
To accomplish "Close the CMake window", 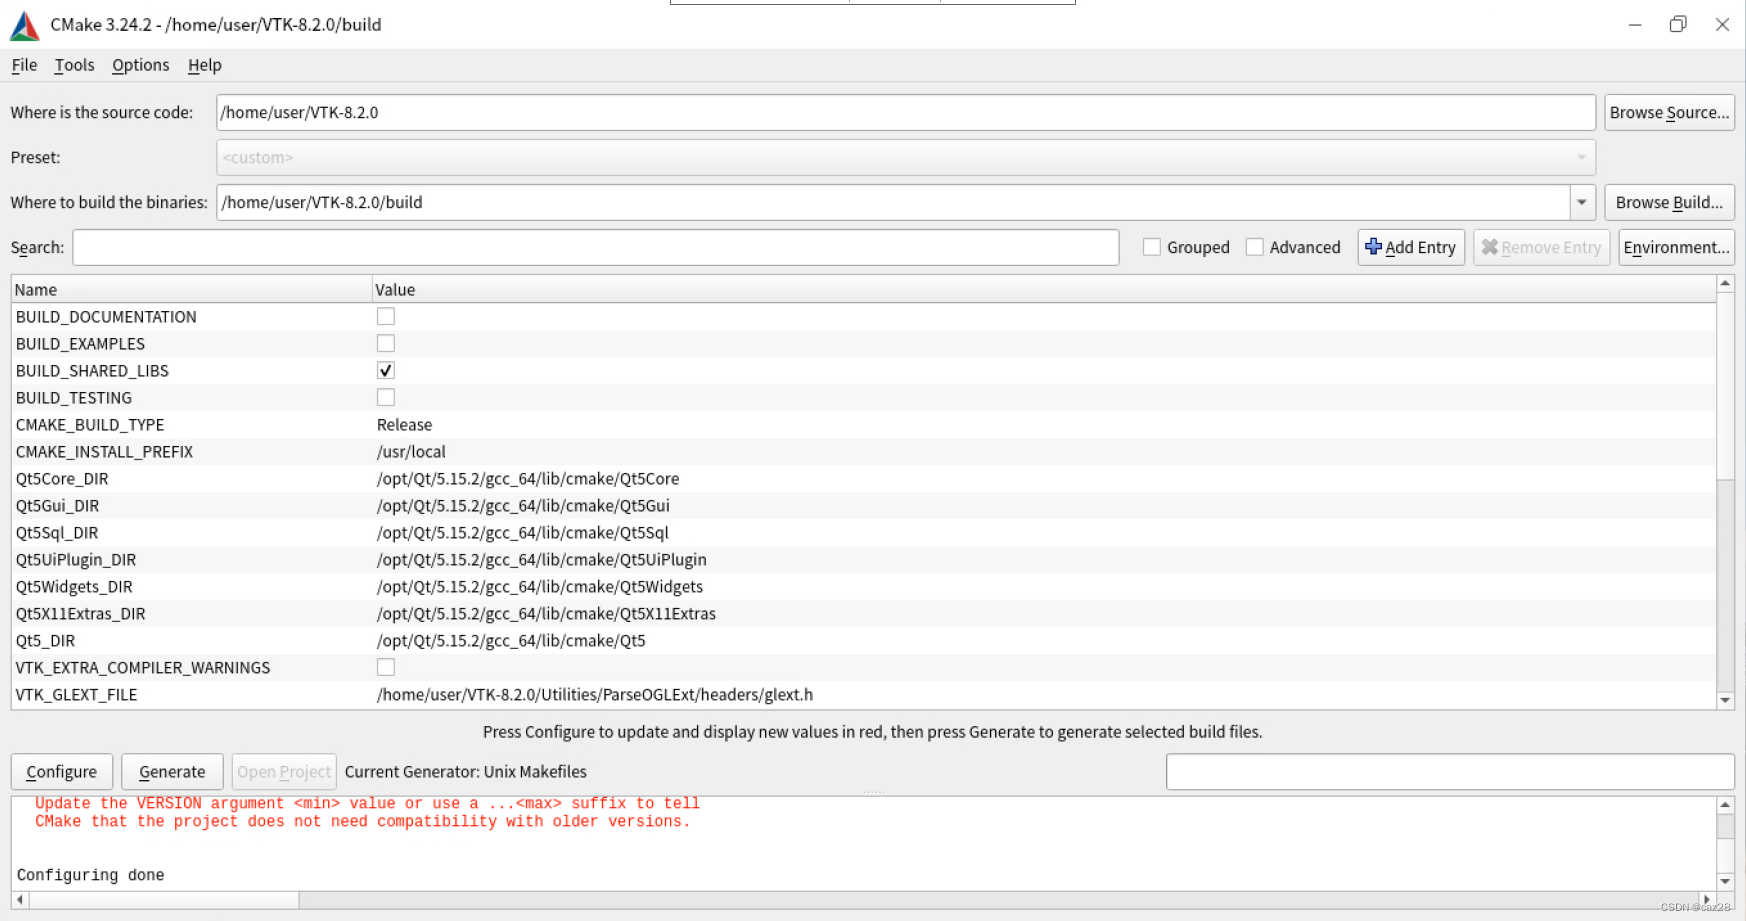I will tap(1722, 24).
